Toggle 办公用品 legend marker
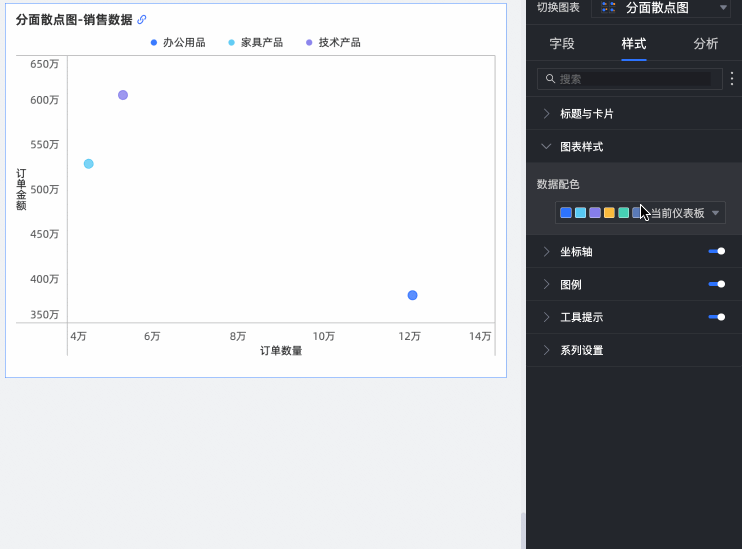The width and height of the screenshot is (742, 549). [154, 43]
